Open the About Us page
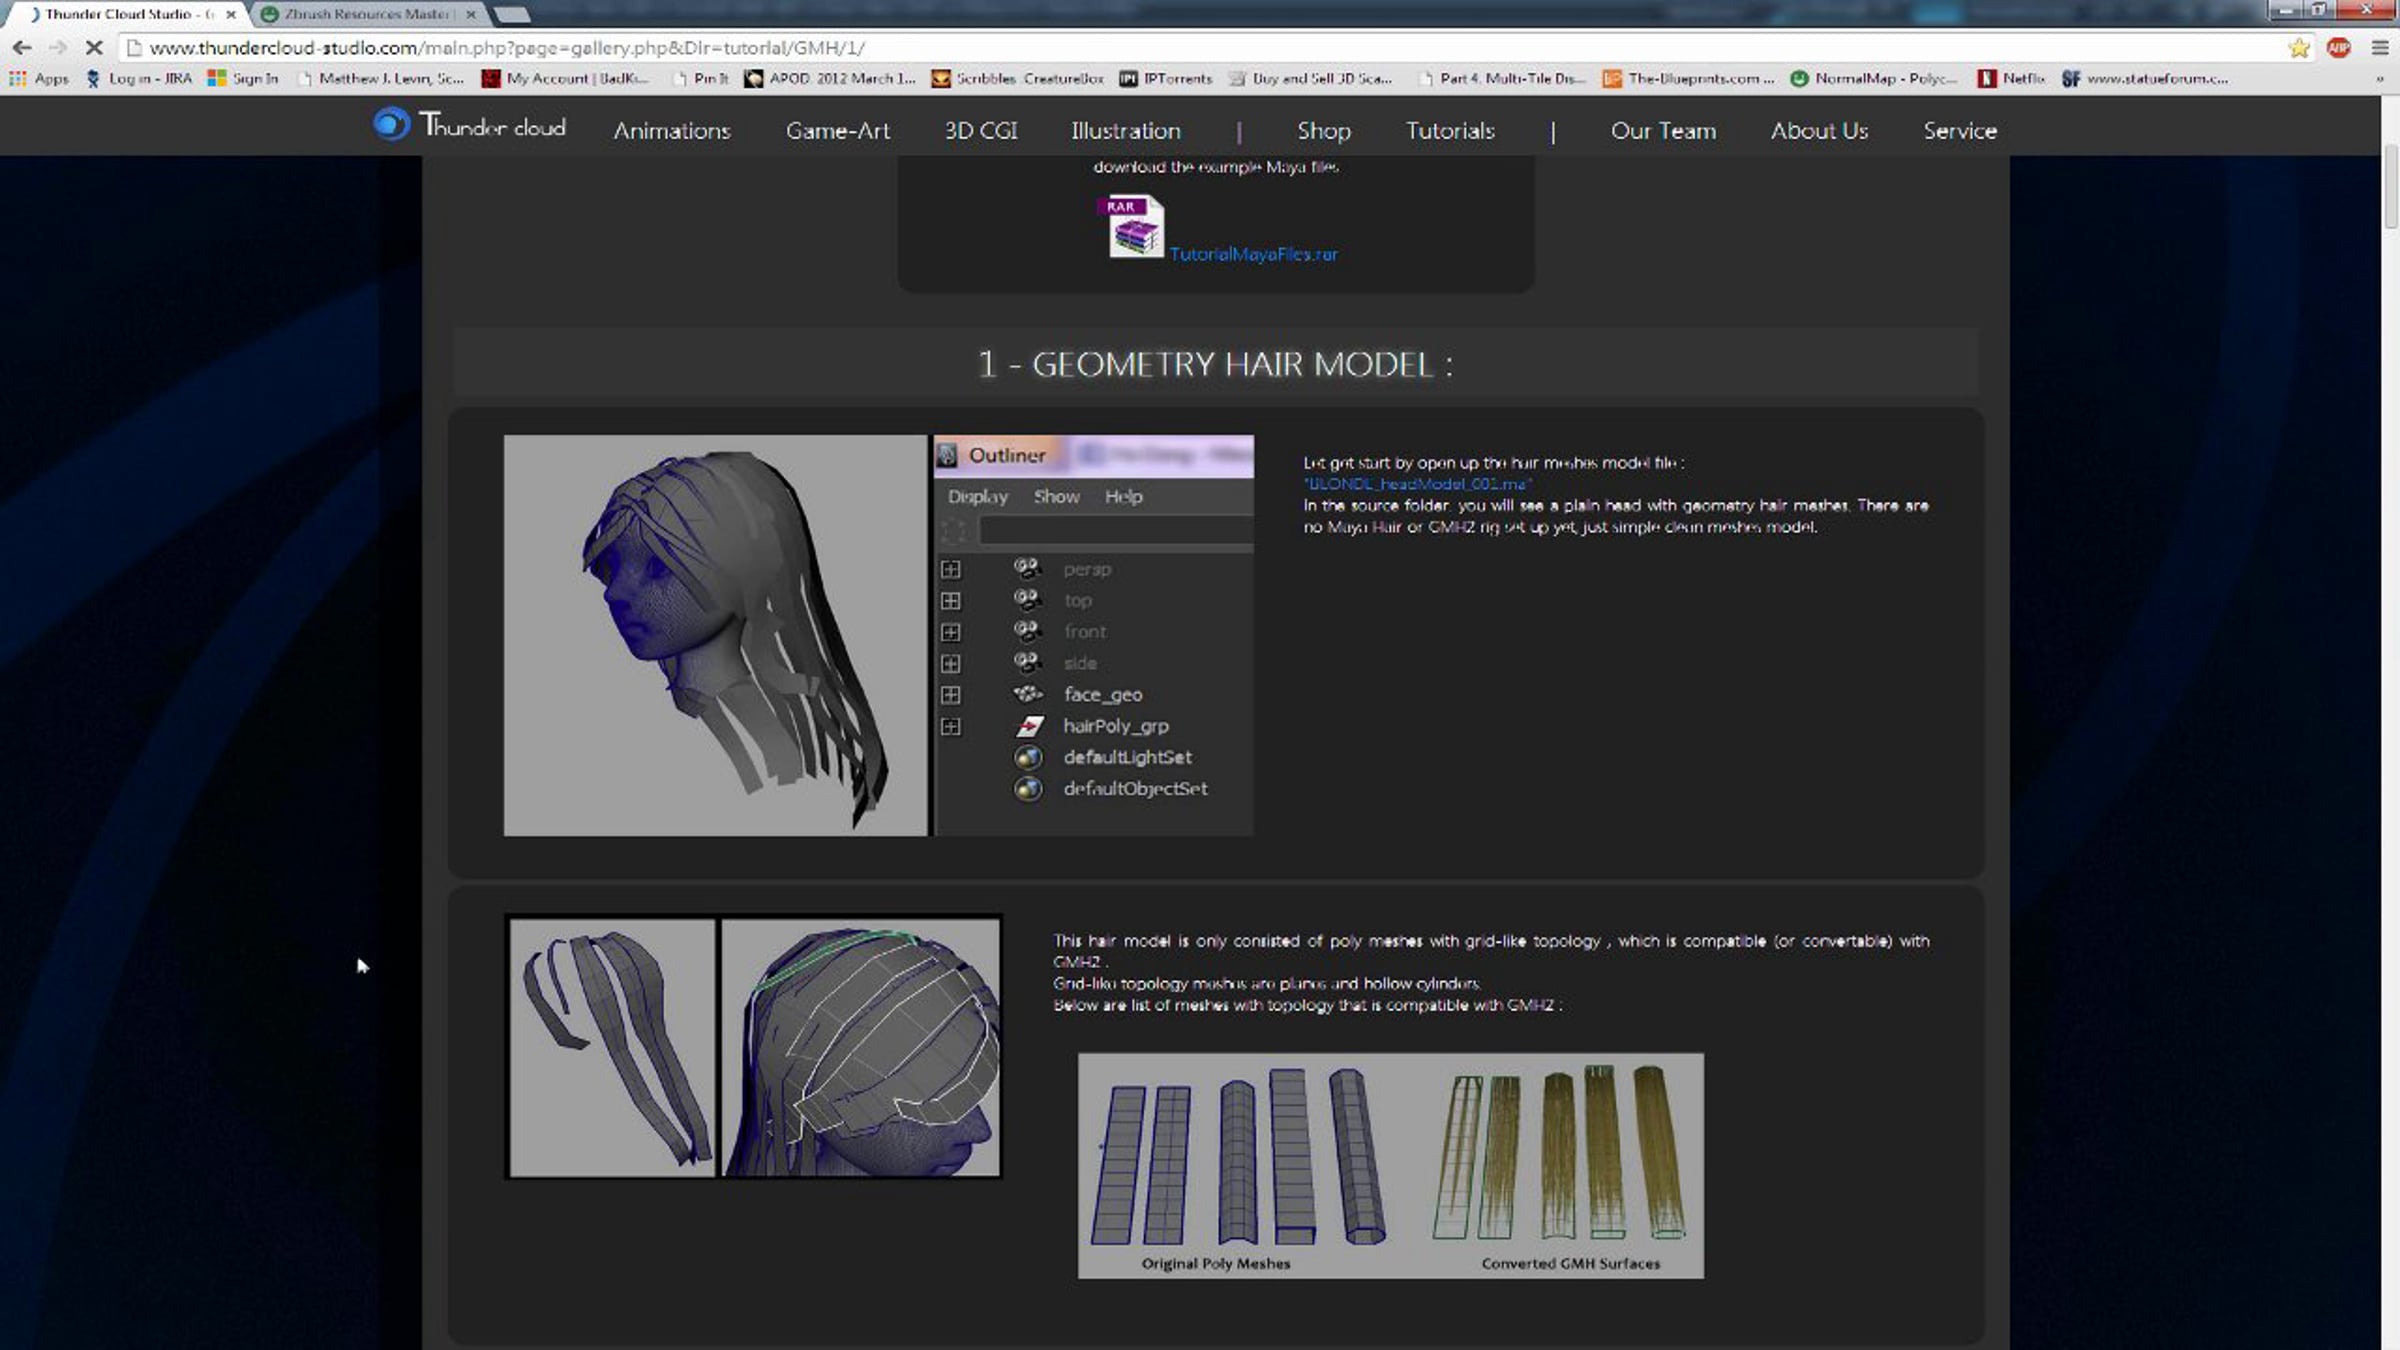The height and width of the screenshot is (1350, 2400). point(1819,131)
